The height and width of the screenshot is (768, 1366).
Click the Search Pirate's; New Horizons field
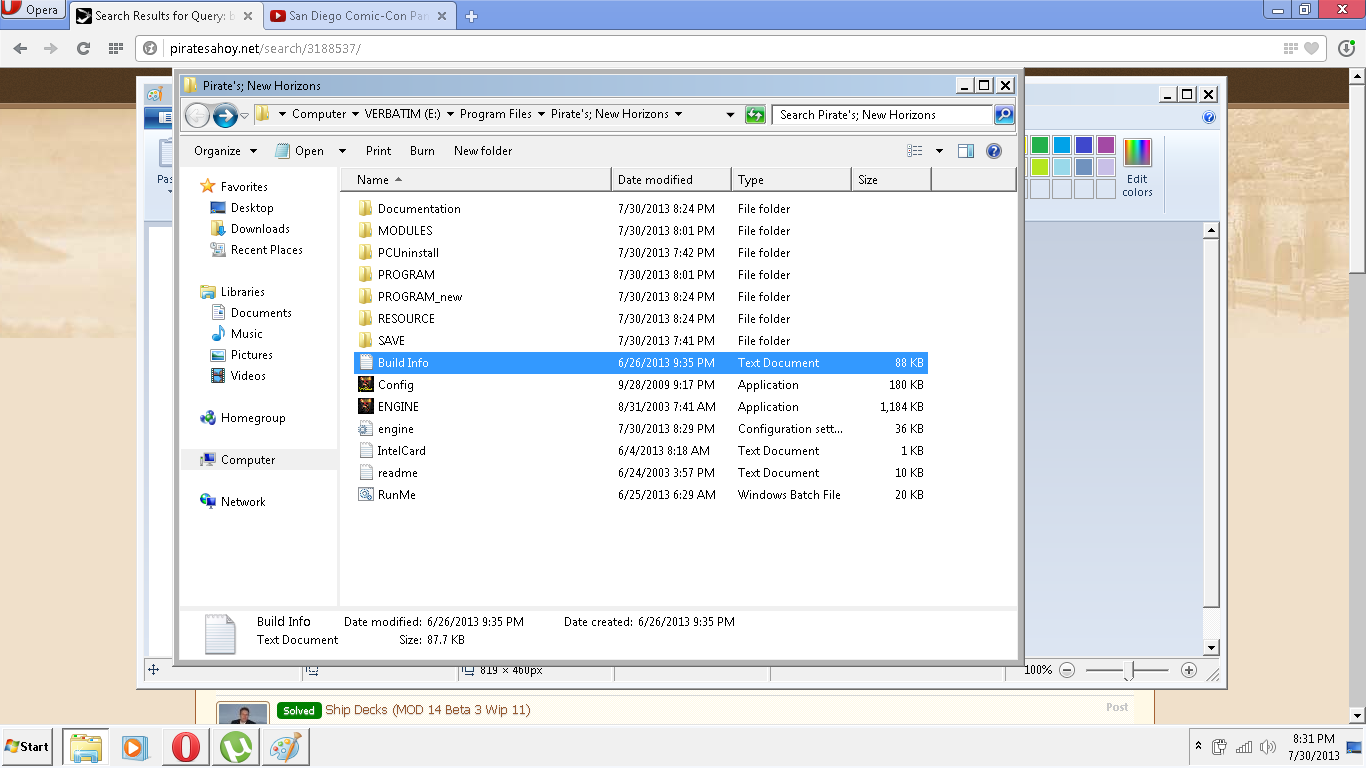[x=884, y=115]
